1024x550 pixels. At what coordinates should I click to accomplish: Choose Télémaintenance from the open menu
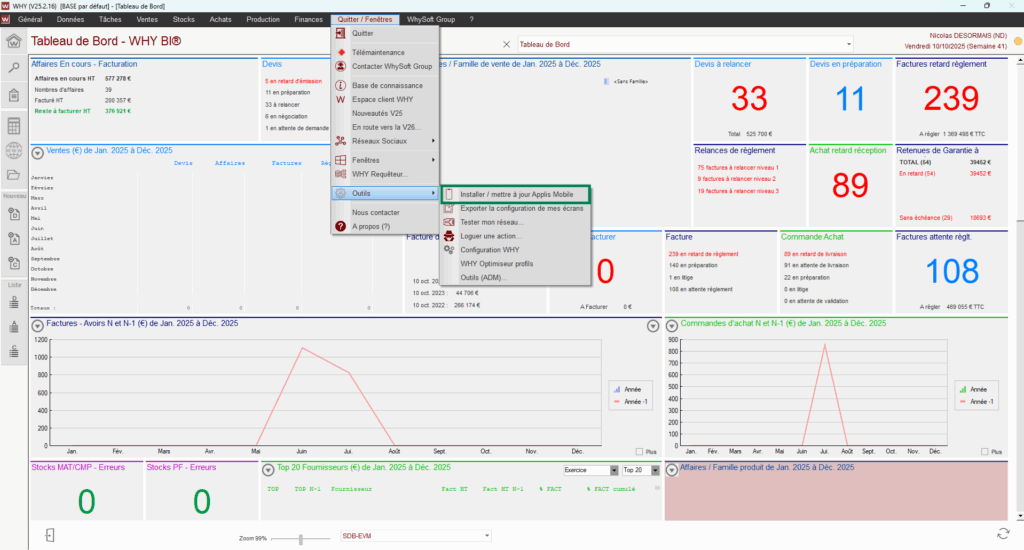point(378,52)
